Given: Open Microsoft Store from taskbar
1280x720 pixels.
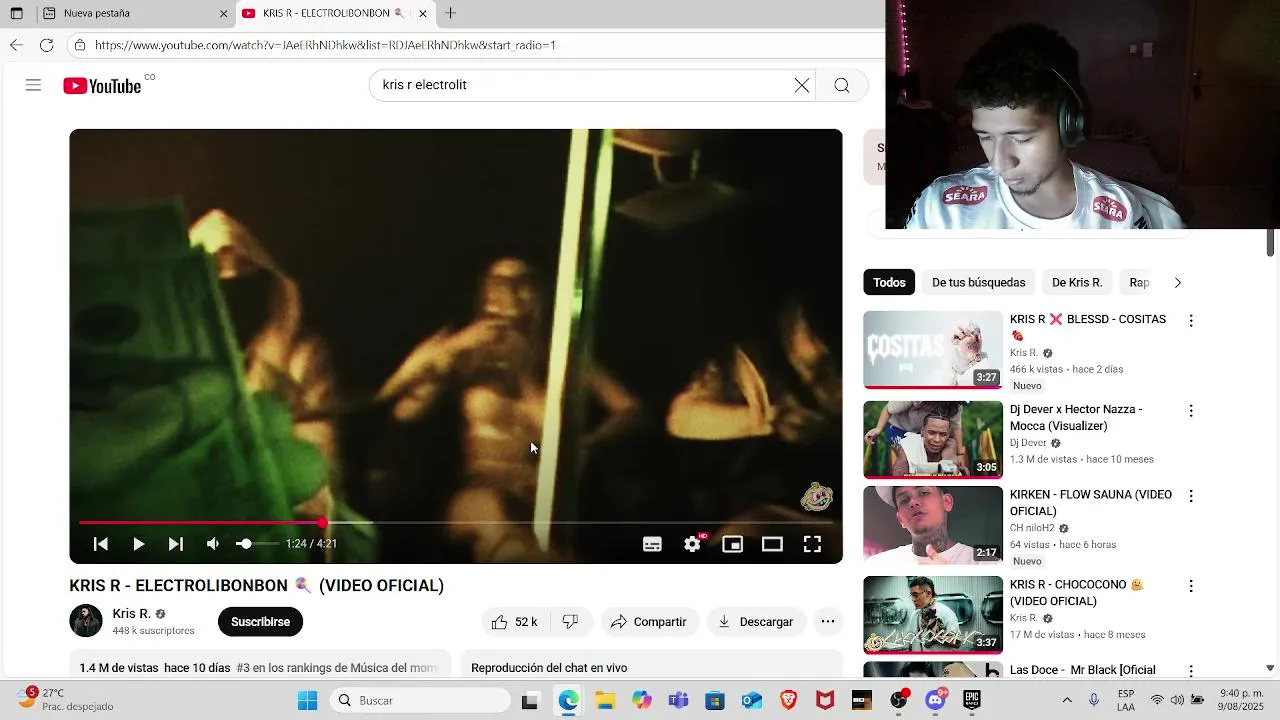Looking at the screenshot, I should coord(714,700).
